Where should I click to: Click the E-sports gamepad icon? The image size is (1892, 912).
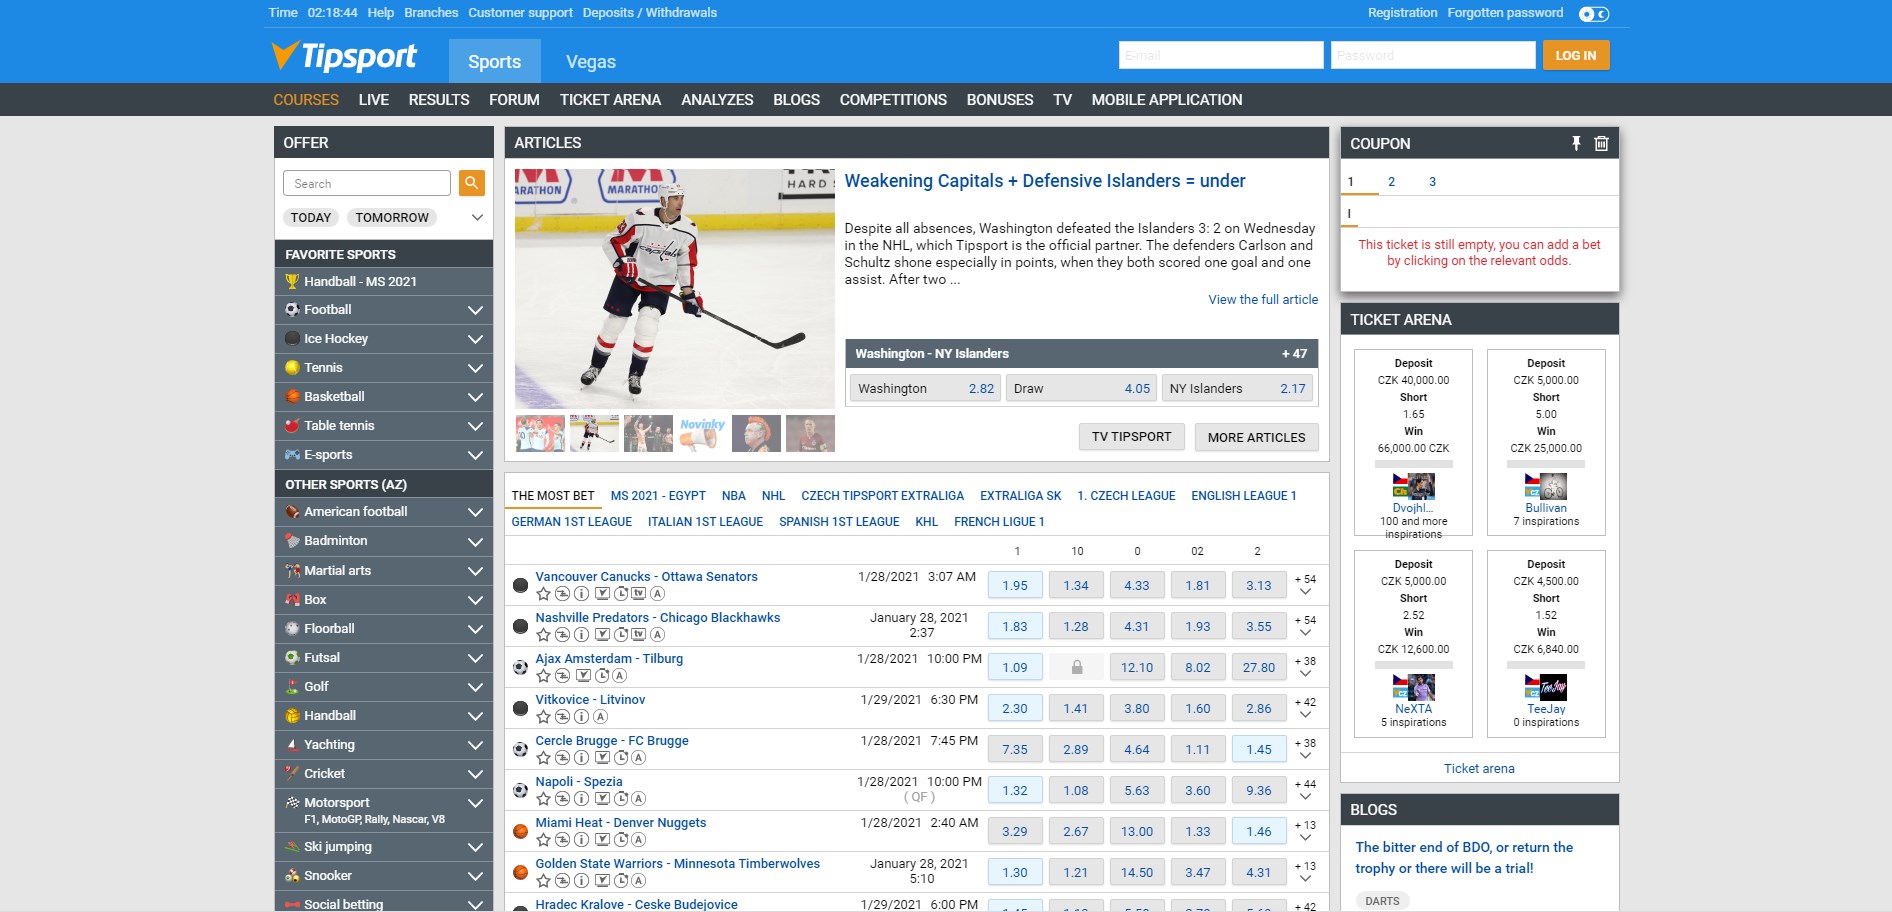tap(292, 454)
